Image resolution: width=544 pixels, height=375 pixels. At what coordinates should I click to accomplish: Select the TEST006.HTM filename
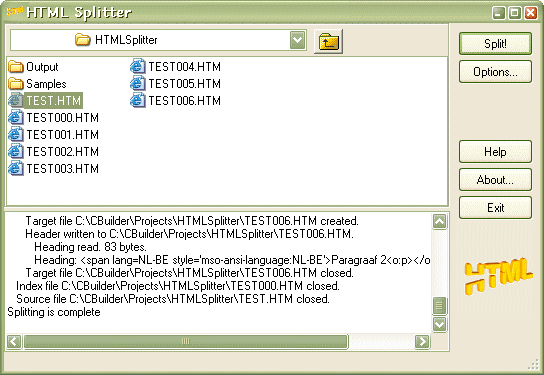[x=185, y=101]
